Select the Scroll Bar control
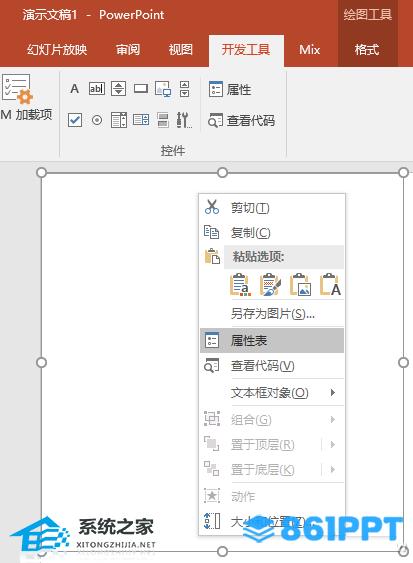Viewport: 413px width, 563px height. 185,89
